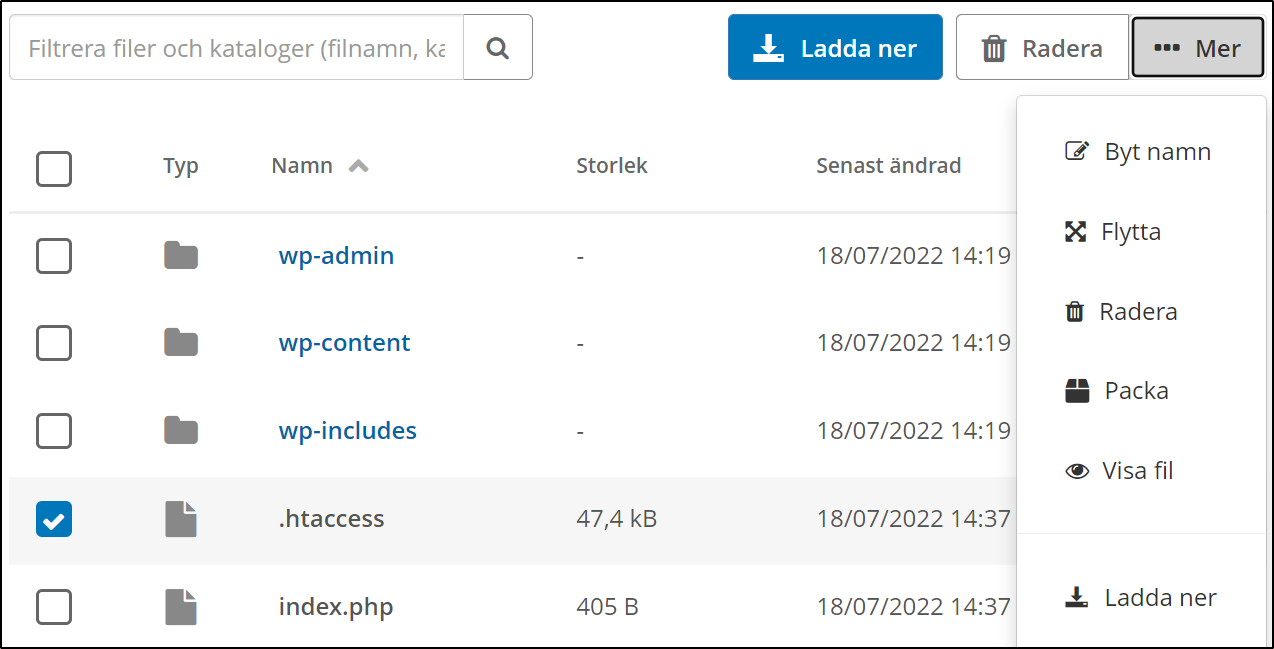Click the pencil icon next to Byt namn
This screenshot has width=1274, height=649.
click(1077, 150)
